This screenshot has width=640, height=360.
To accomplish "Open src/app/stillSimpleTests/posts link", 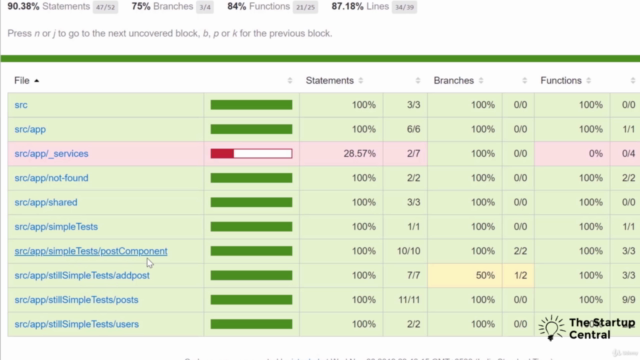I will [76, 300].
